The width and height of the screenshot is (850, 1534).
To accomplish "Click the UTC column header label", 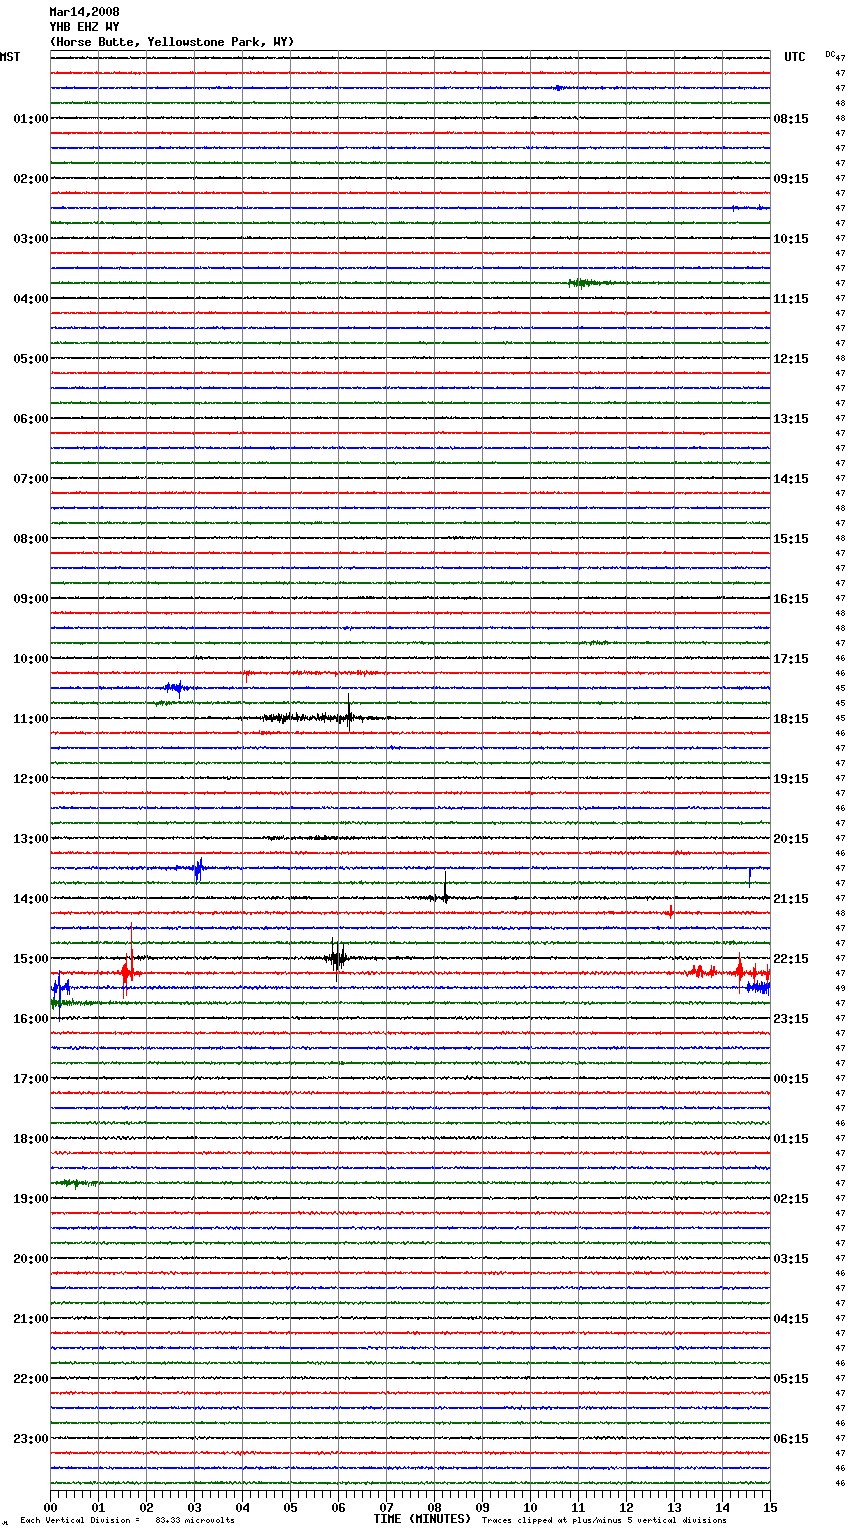I will 795,57.
